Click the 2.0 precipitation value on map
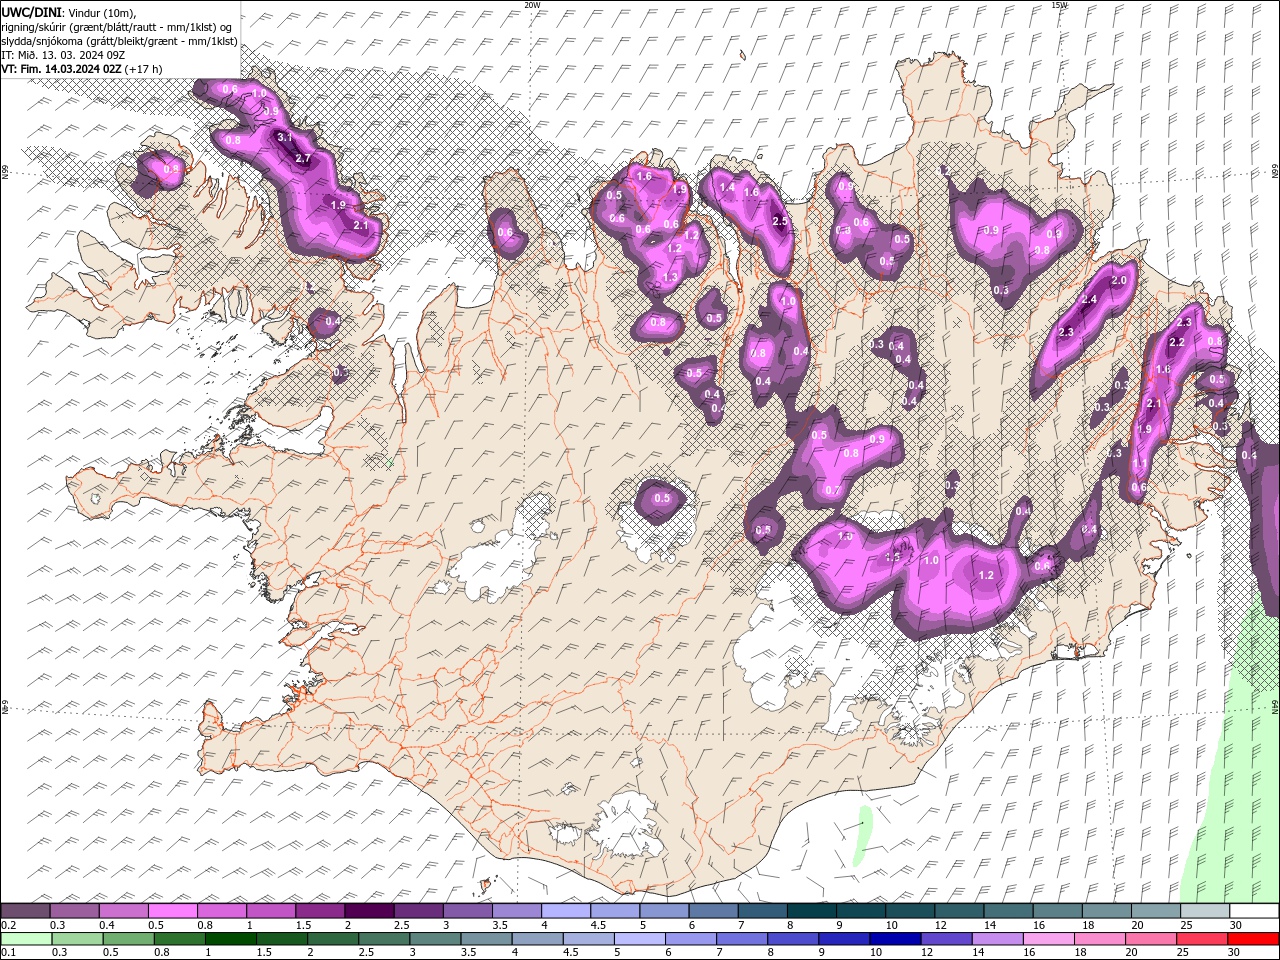 point(1119,281)
